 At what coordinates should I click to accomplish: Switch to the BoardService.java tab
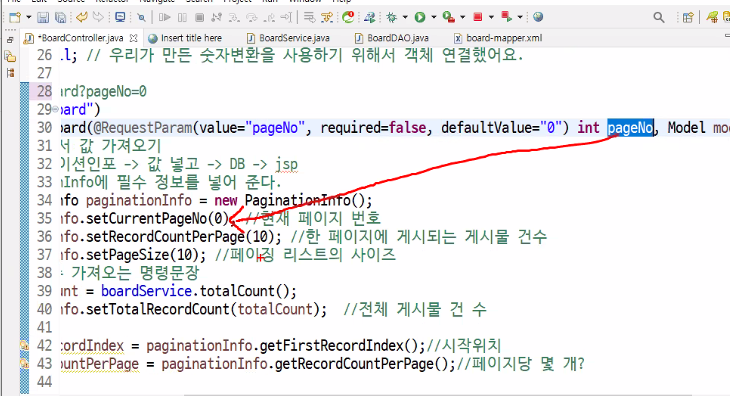pyautogui.click(x=289, y=38)
